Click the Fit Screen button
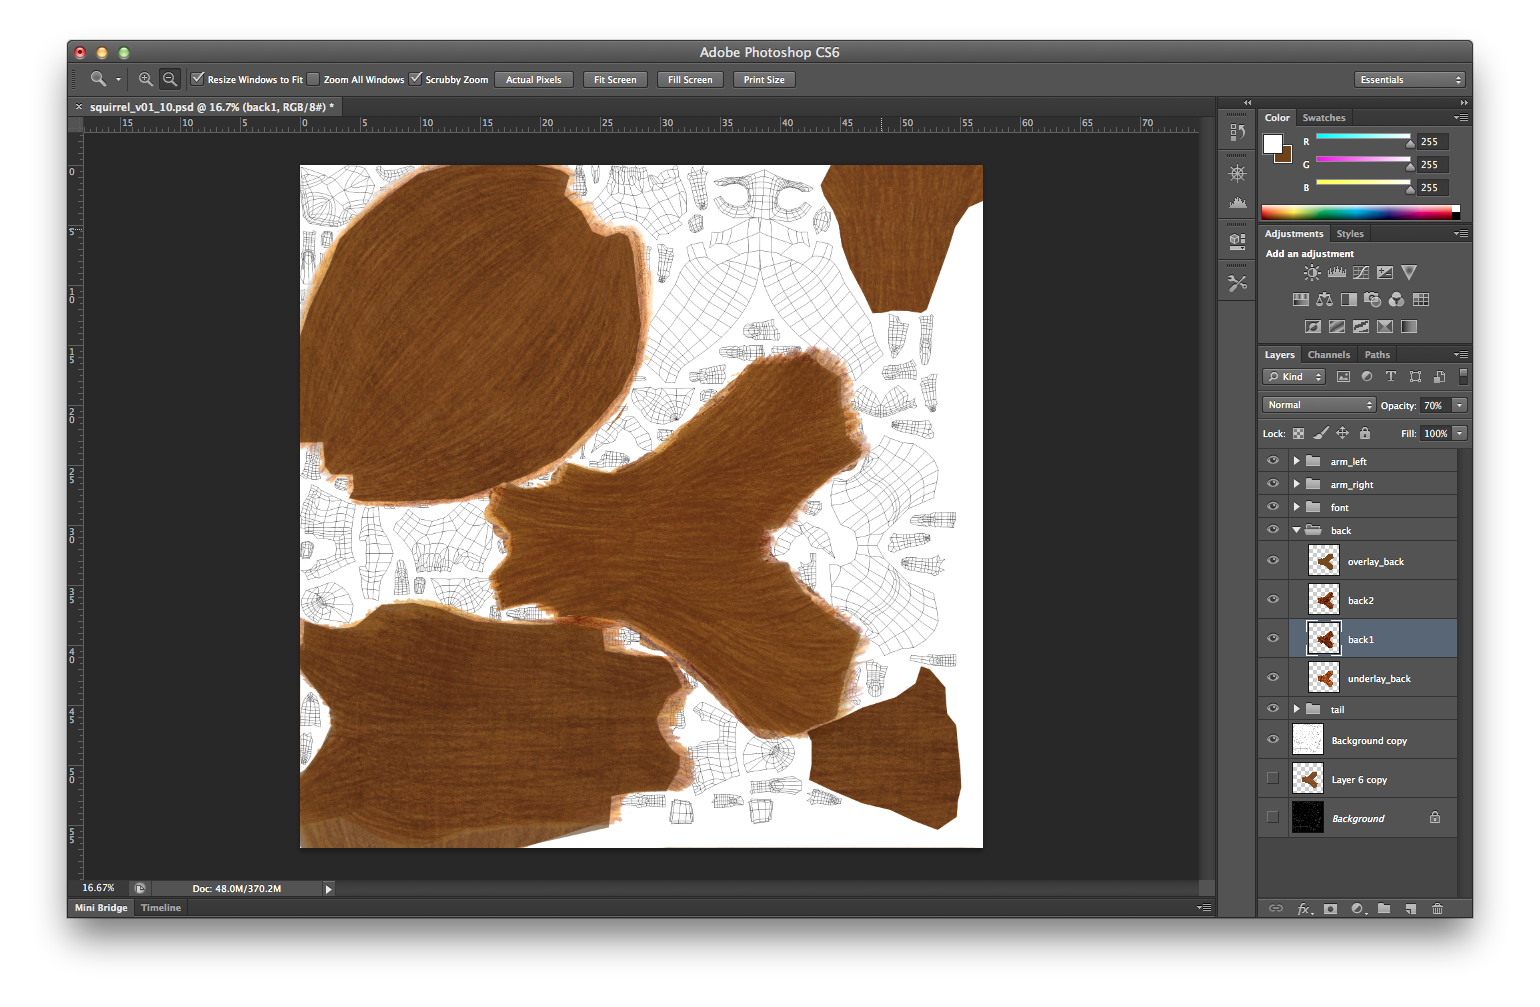 615,79
